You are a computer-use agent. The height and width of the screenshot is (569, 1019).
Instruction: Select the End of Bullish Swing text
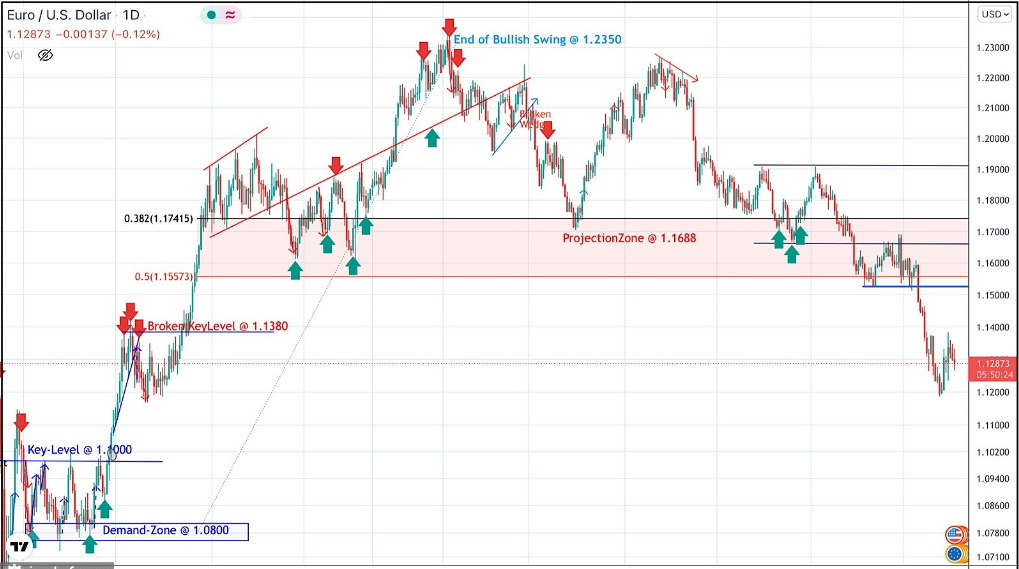[x=537, y=40]
